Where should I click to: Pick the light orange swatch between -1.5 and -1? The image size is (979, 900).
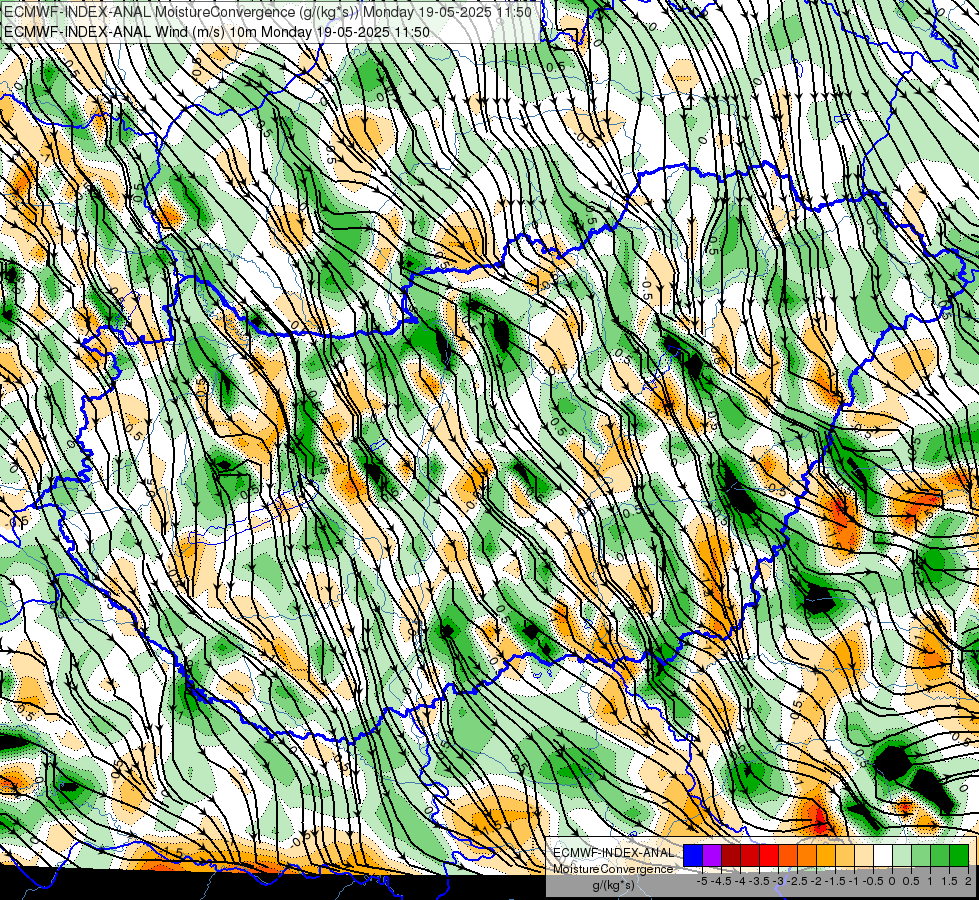tap(845, 855)
